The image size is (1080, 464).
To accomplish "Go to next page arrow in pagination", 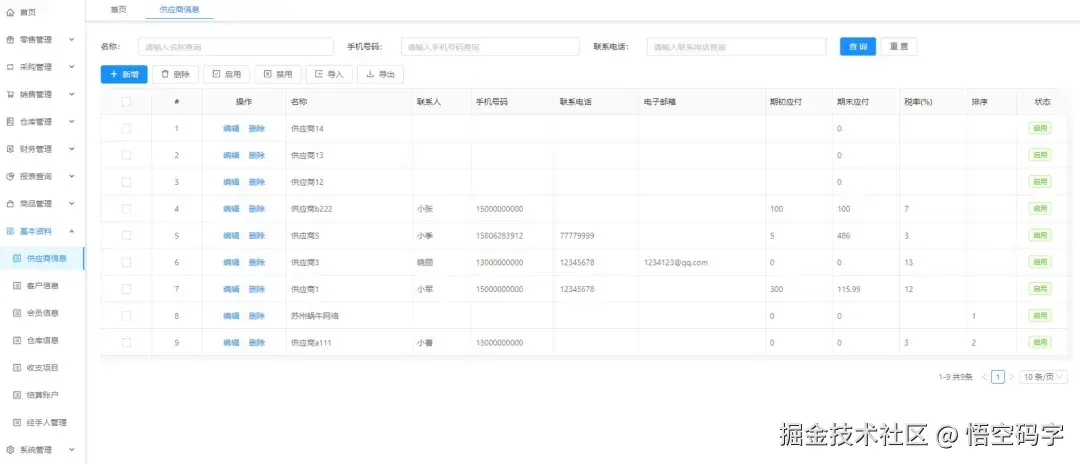I will 1011,377.
